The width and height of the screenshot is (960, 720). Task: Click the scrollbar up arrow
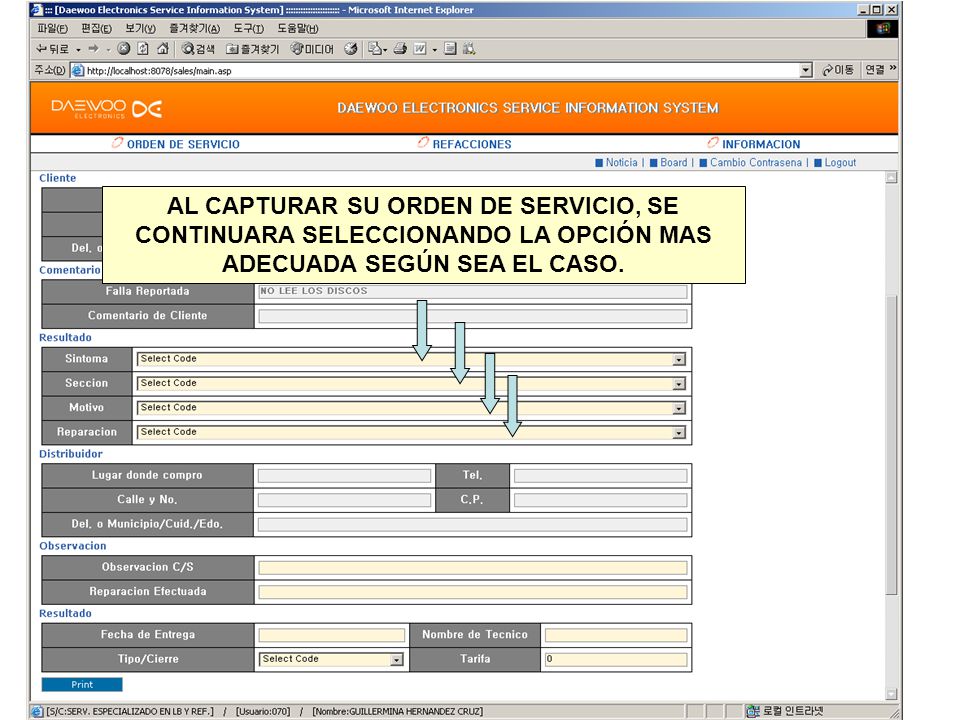tap(891, 178)
